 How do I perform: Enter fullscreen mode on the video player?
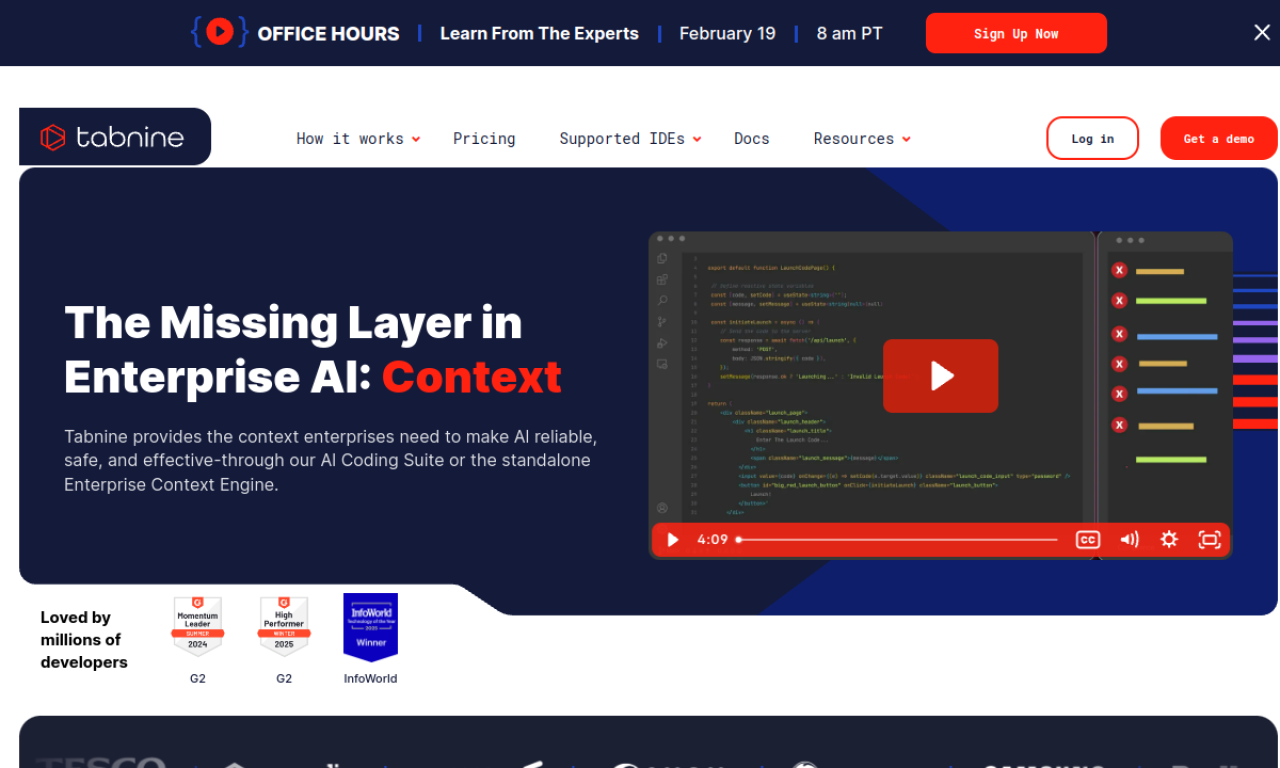[1209, 539]
